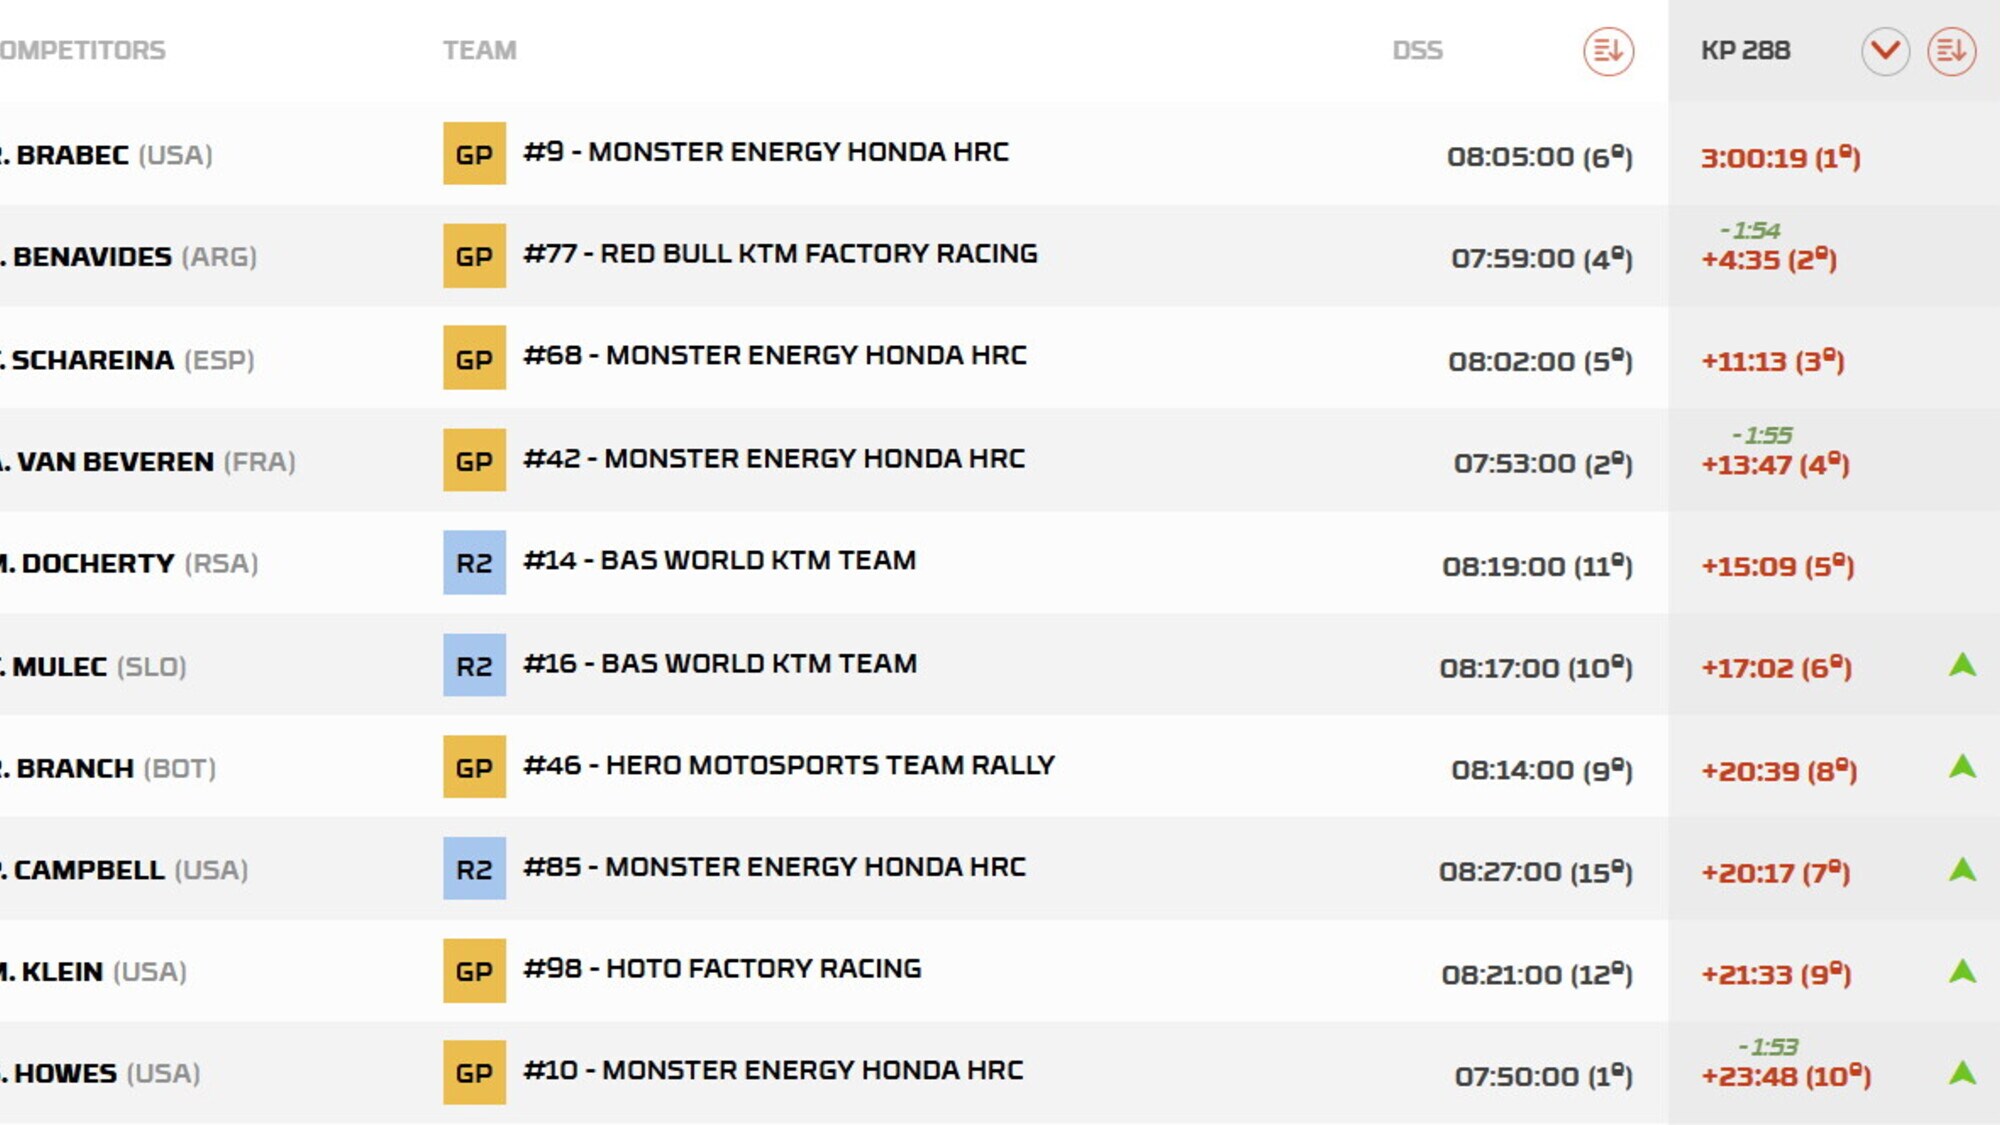The width and height of the screenshot is (2000, 1125).
Task: Click the Competitors column header
Action: (82, 50)
